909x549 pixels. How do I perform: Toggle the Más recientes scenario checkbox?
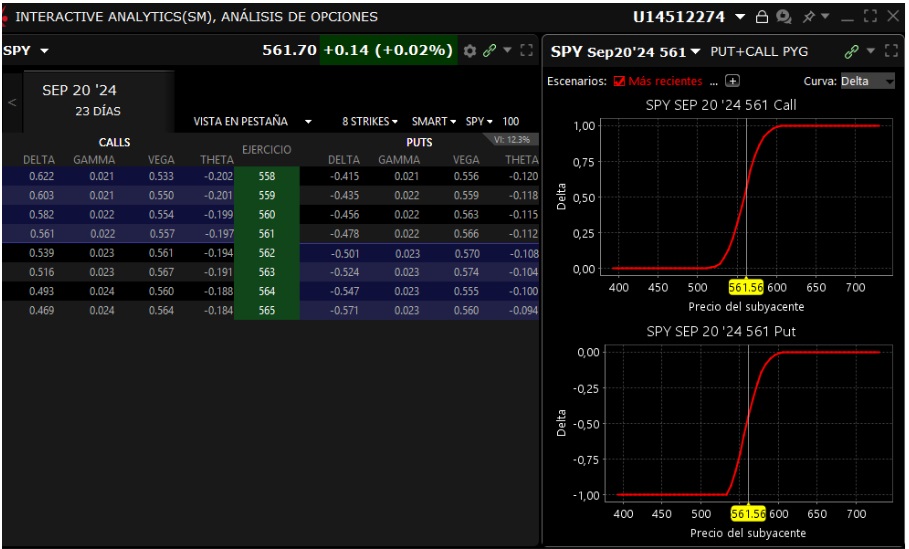tap(619, 81)
